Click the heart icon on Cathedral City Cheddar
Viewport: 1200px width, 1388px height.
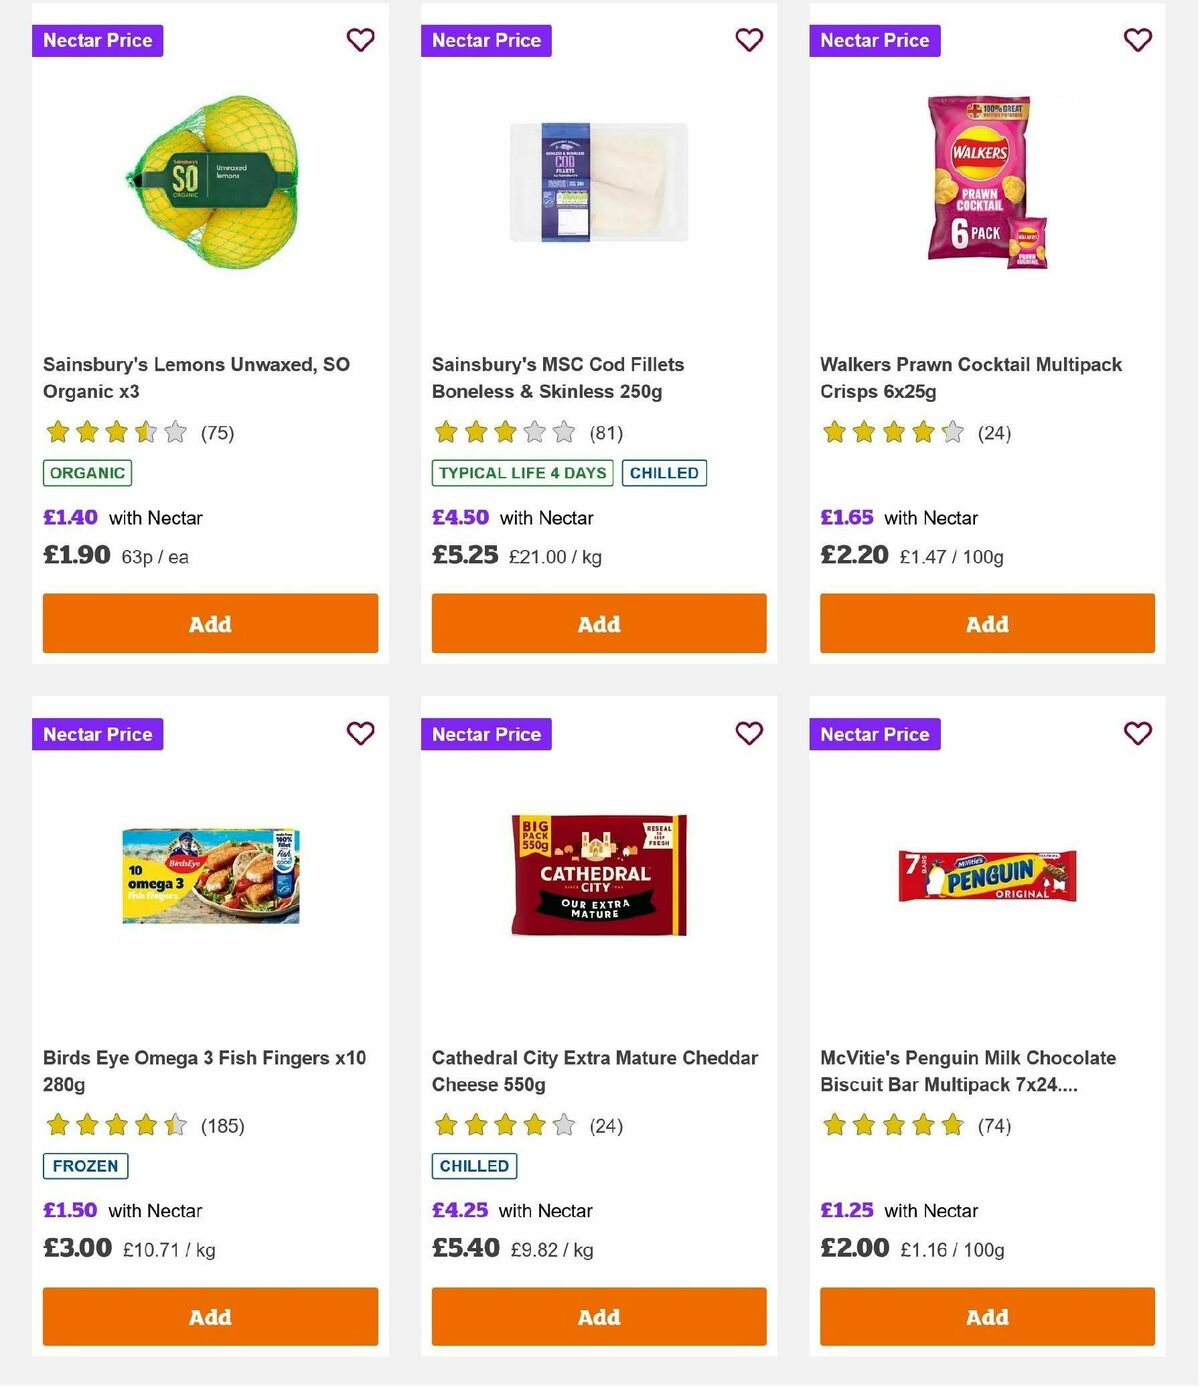pos(749,733)
